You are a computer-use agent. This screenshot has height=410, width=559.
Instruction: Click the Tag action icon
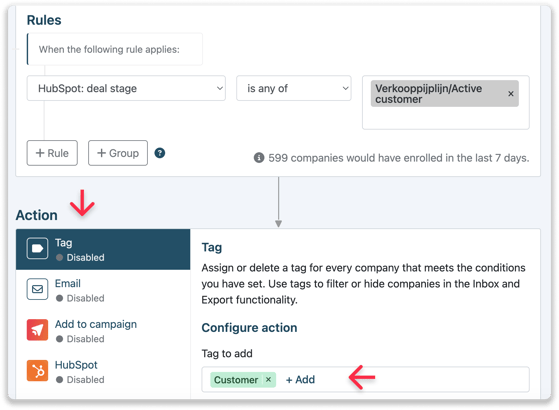coord(37,248)
